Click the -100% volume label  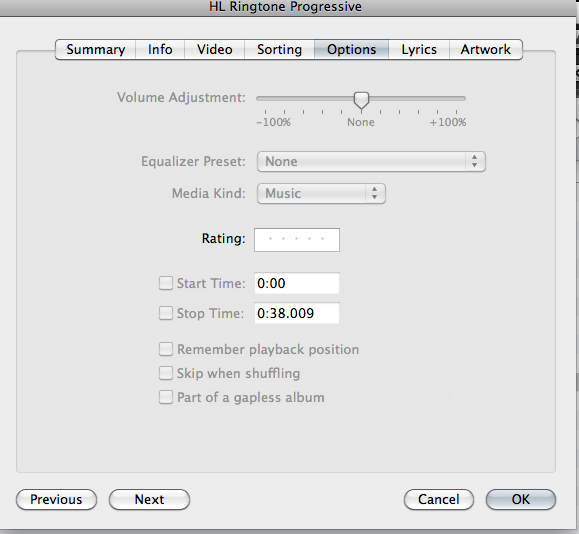(274, 122)
